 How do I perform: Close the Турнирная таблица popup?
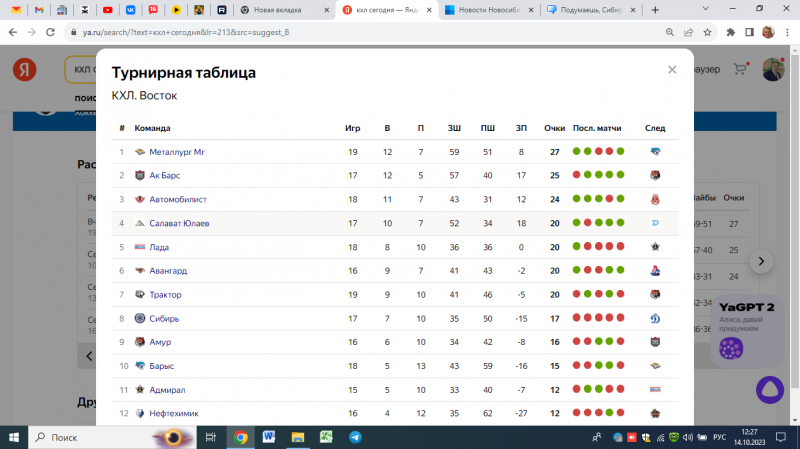pyautogui.click(x=672, y=70)
